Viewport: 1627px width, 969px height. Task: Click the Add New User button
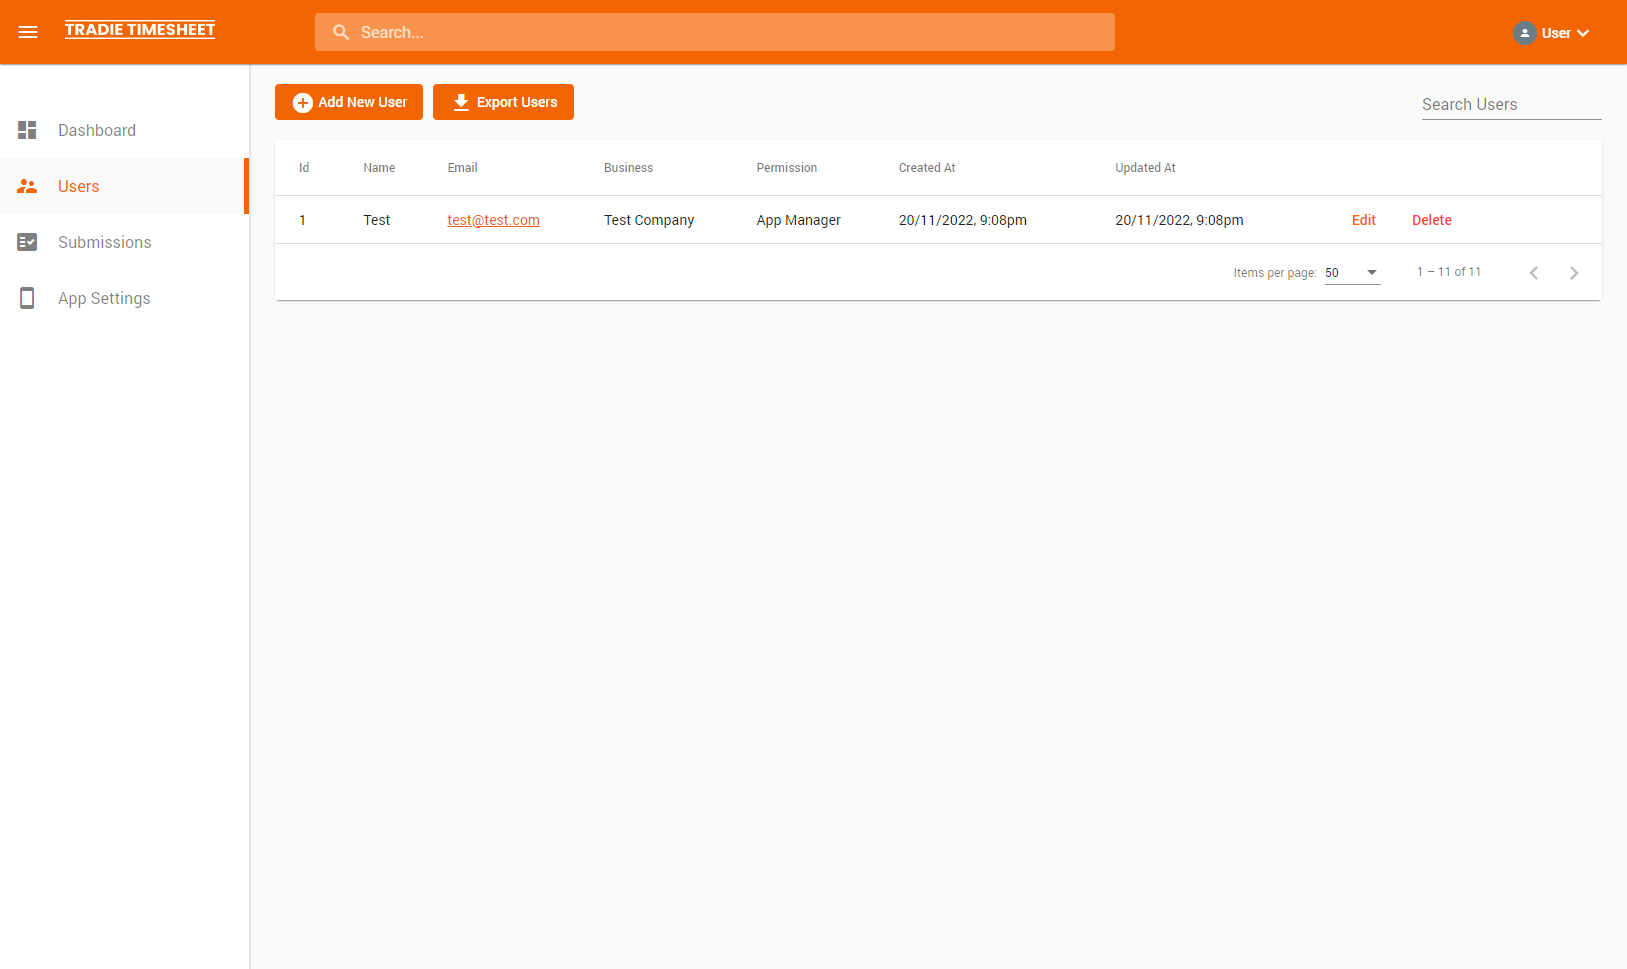point(349,102)
